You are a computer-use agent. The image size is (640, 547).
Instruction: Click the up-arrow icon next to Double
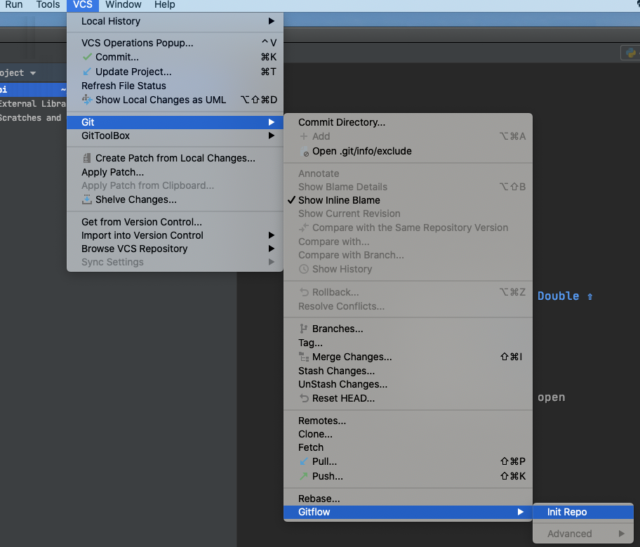(x=590, y=297)
